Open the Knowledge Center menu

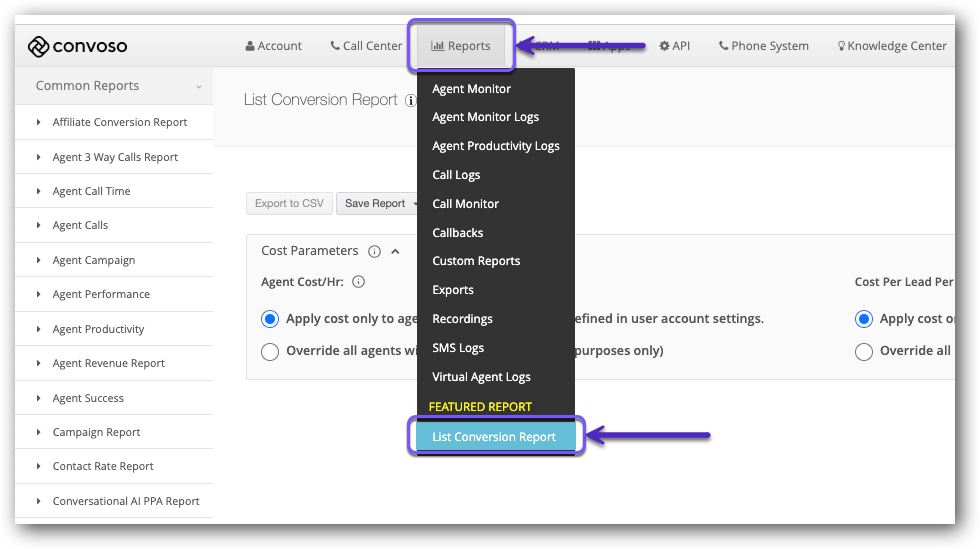pyautogui.click(x=892, y=46)
